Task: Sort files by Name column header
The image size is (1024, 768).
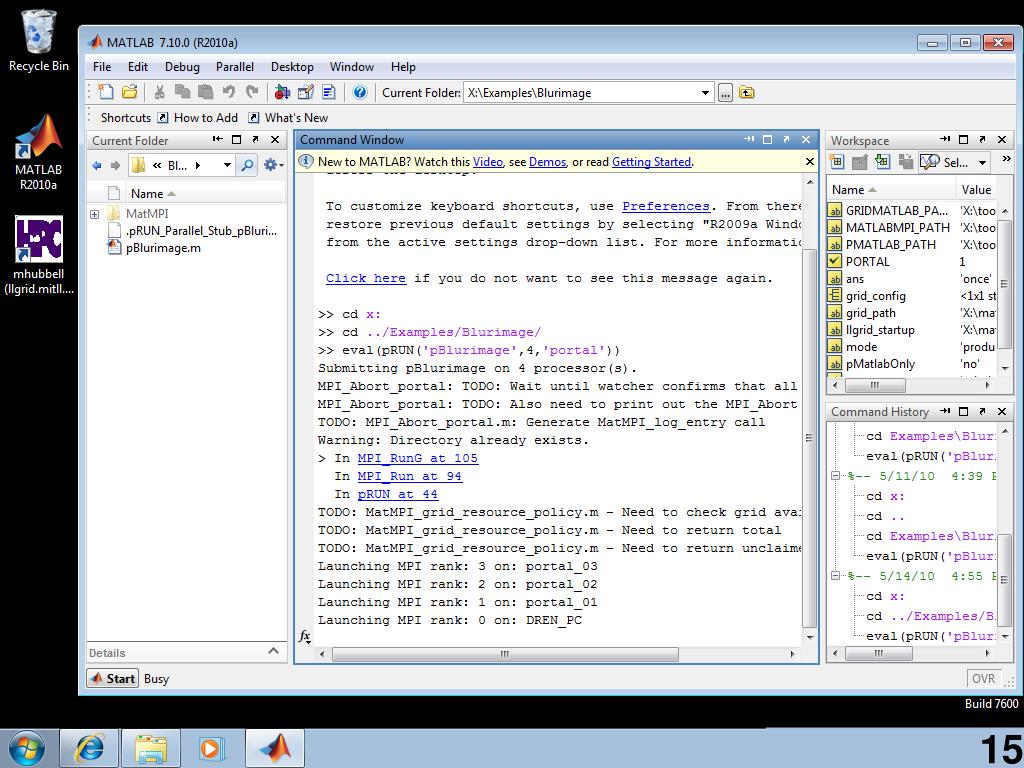Action: tap(147, 193)
